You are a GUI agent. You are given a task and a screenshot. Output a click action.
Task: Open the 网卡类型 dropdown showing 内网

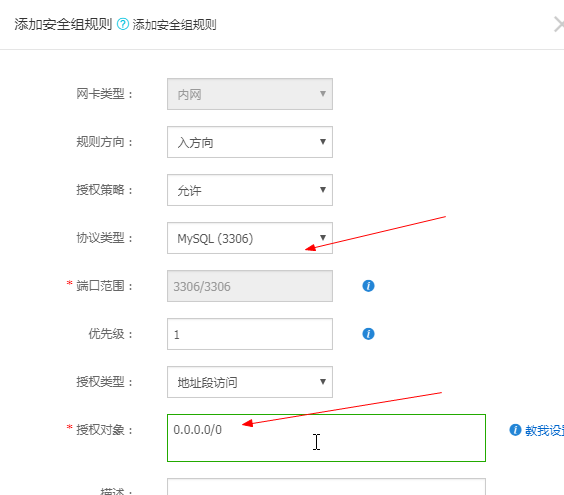(x=250, y=94)
